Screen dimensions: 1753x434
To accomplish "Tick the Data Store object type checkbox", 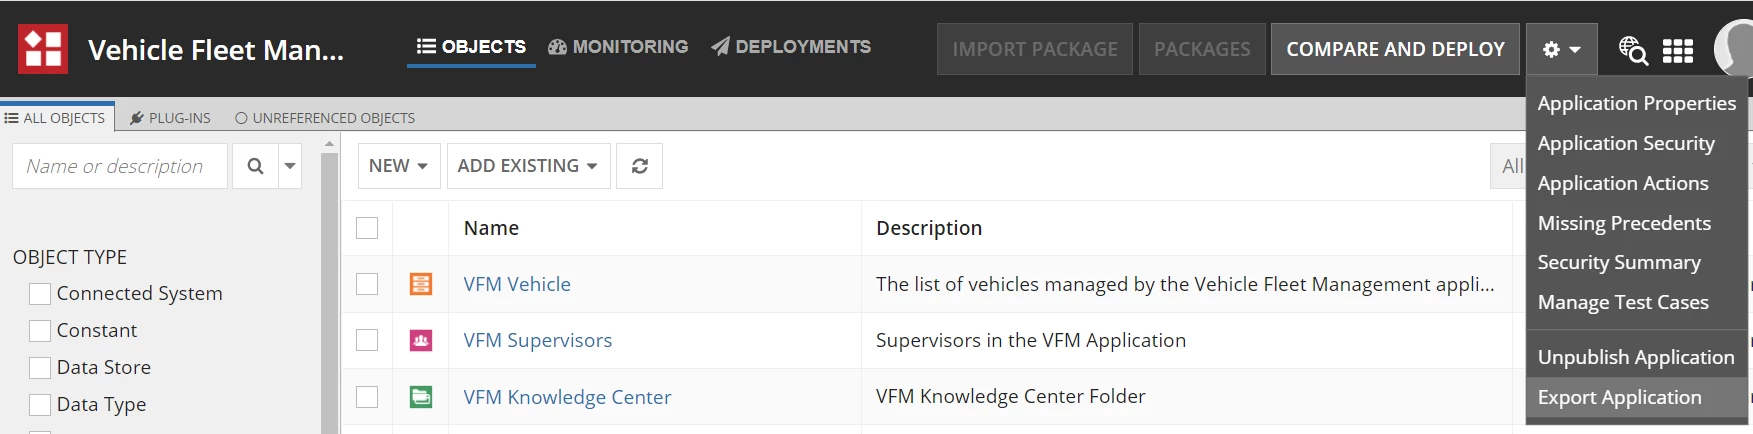I will (40, 368).
